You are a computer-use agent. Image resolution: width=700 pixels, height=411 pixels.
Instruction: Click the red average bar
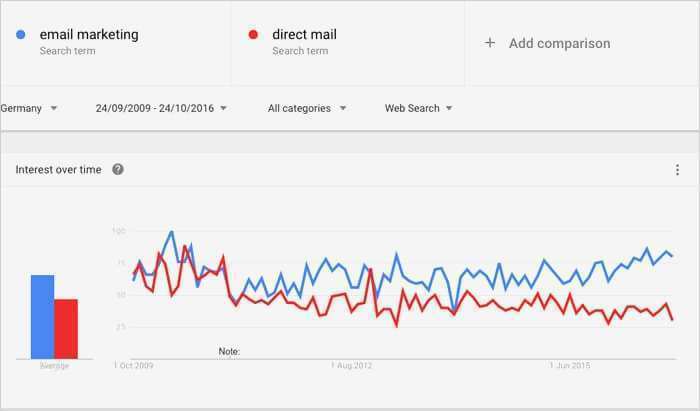coord(66,328)
